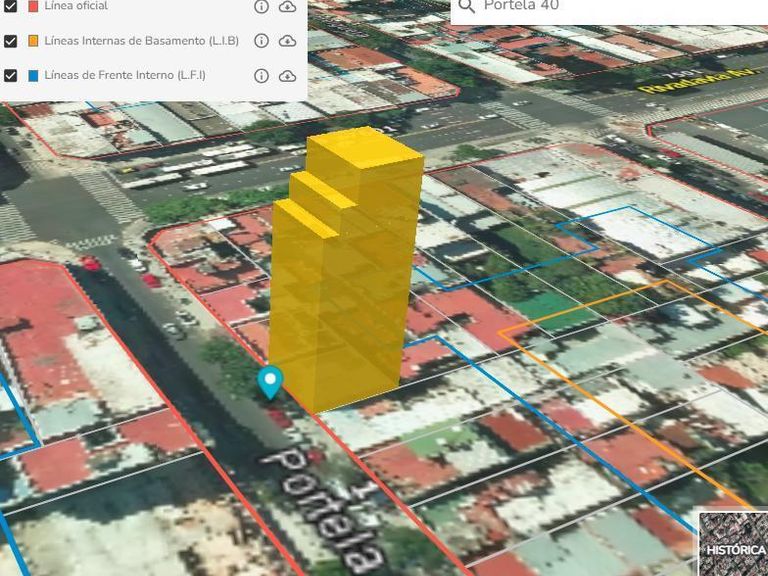This screenshot has height=576, width=768.
Task: Click the red Línea oficial color swatch
Action: pos(33,6)
